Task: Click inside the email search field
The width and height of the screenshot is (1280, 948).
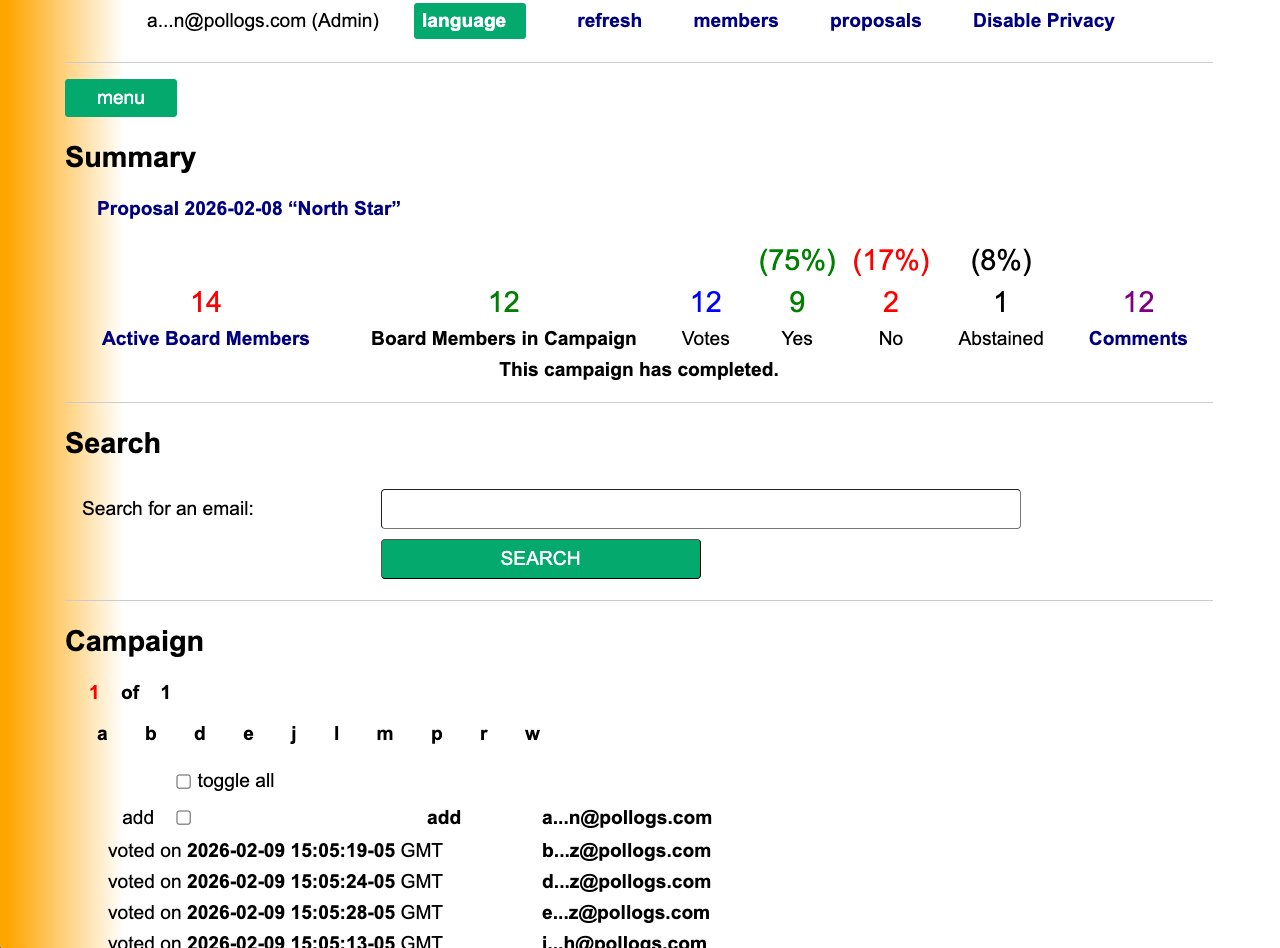Action: click(x=700, y=509)
